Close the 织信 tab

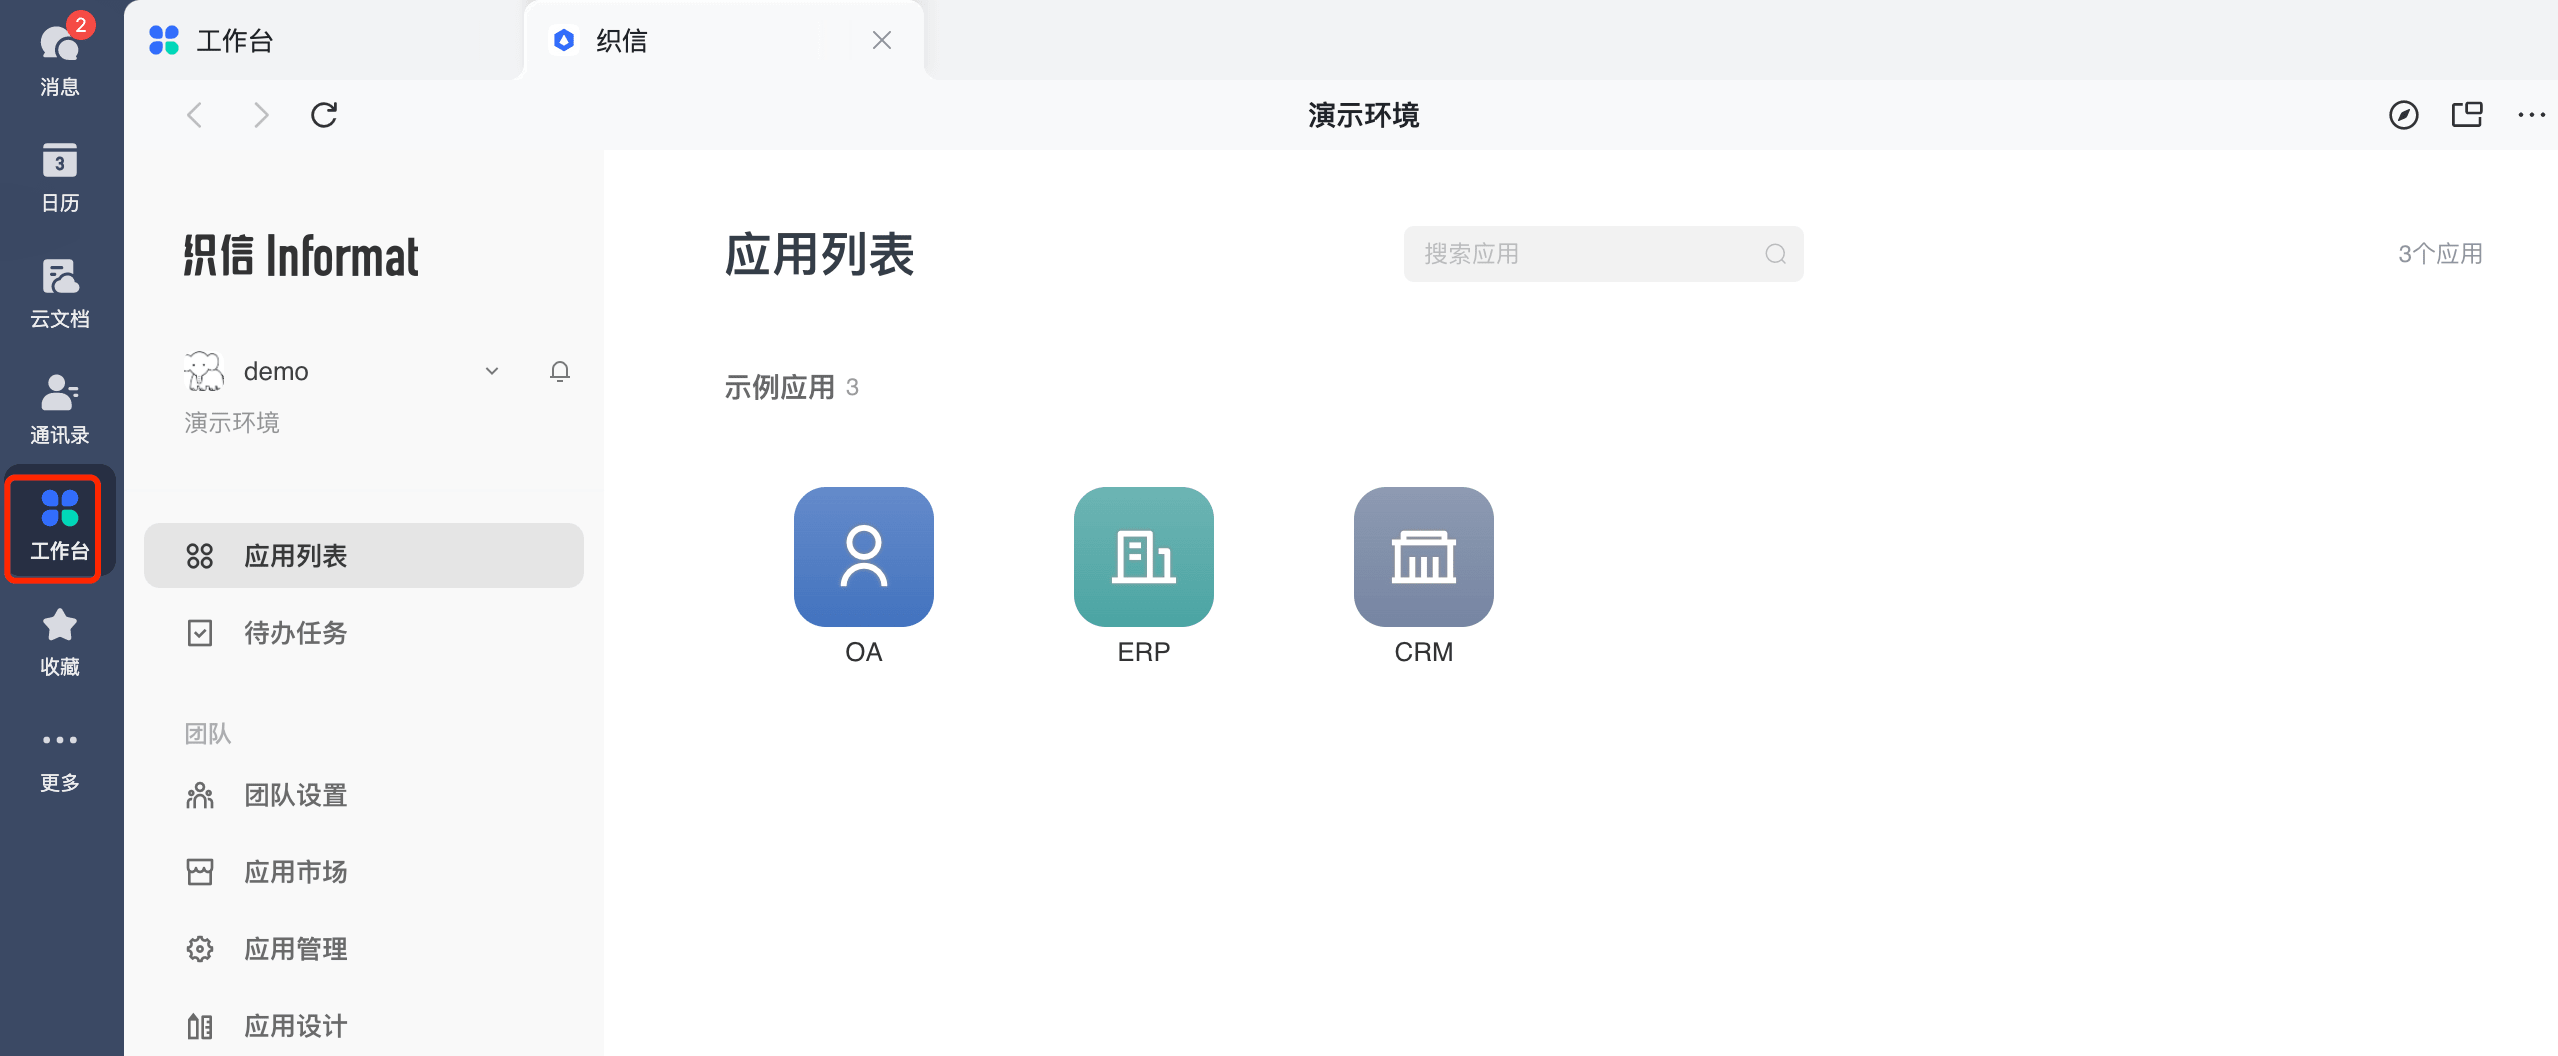click(881, 41)
